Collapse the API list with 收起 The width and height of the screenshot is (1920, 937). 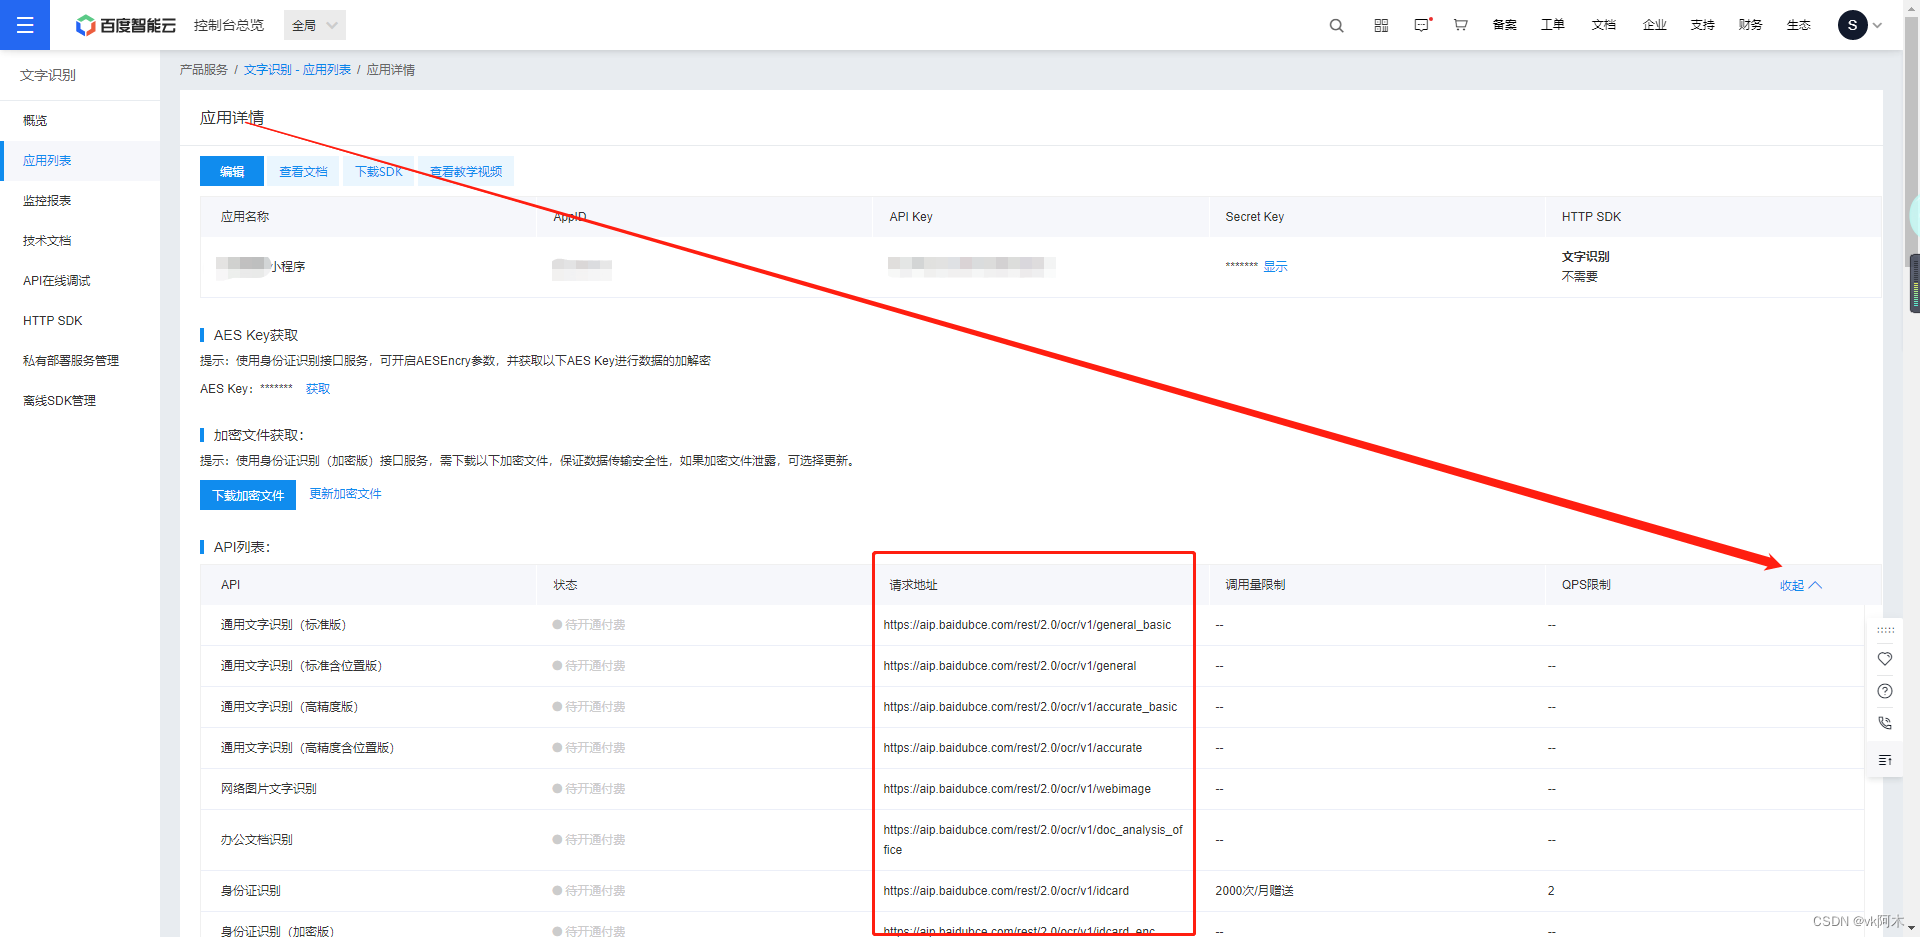coord(1800,586)
